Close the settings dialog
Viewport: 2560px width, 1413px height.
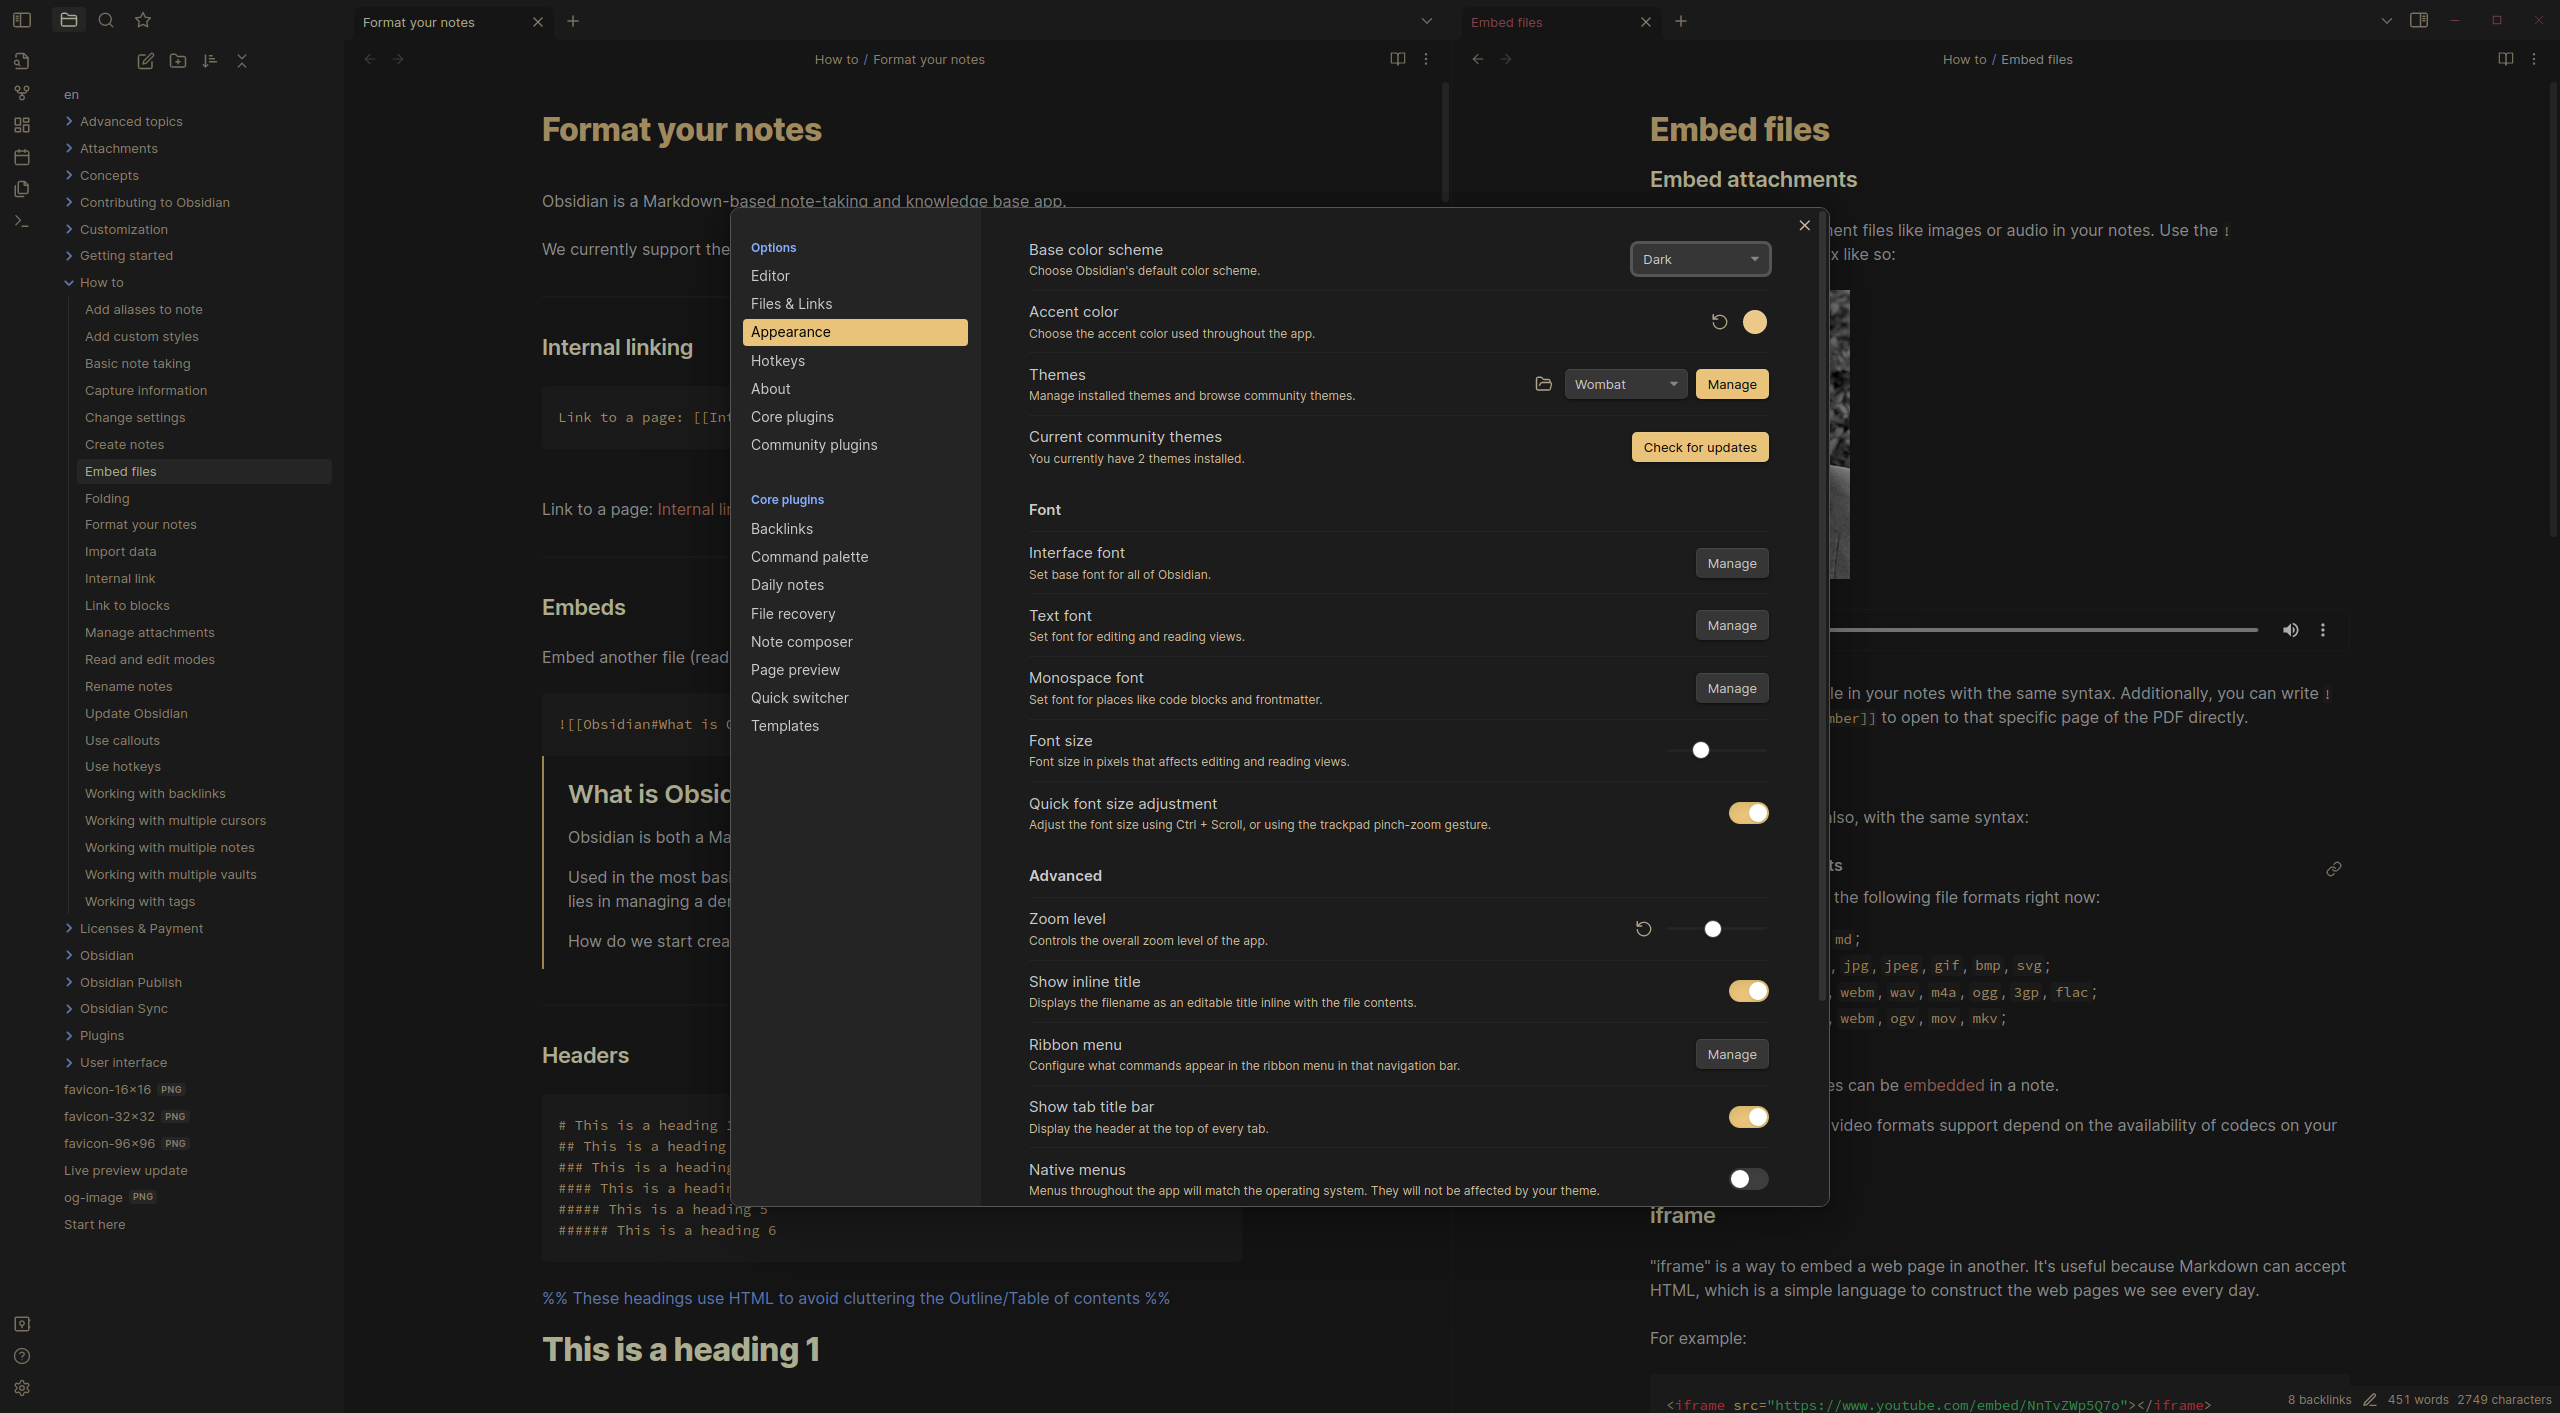click(1805, 225)
